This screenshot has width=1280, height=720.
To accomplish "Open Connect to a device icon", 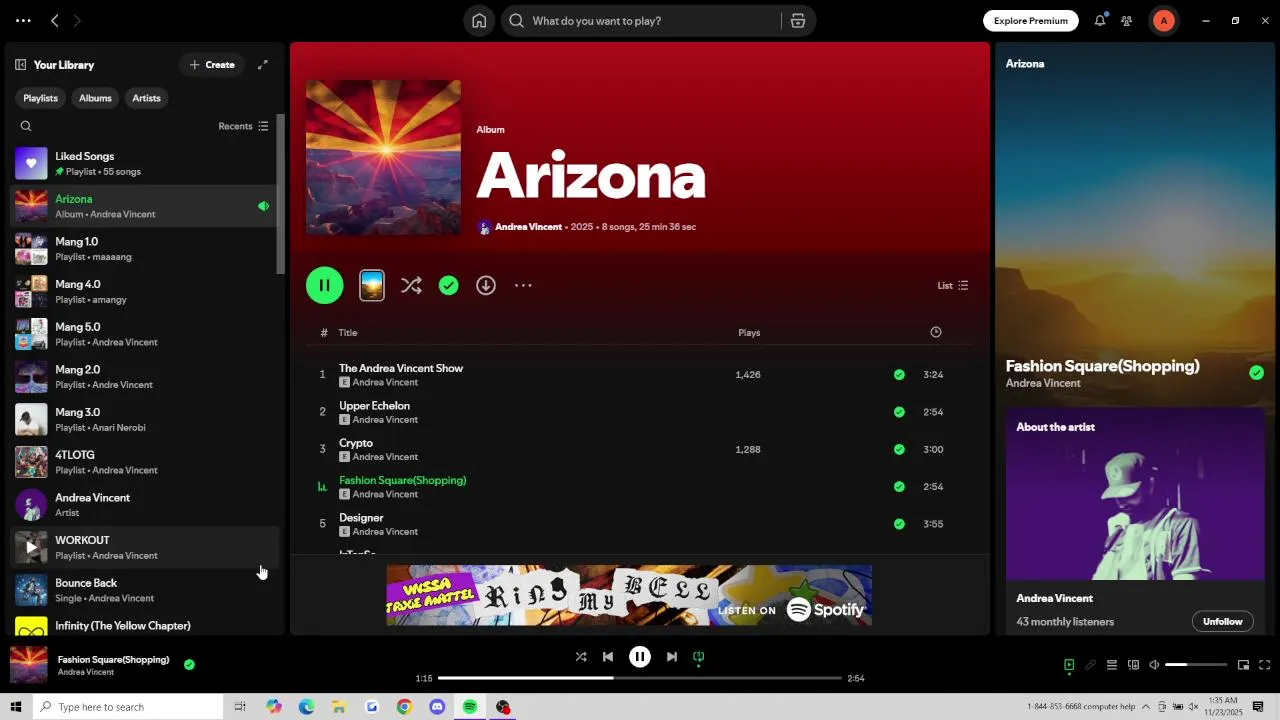I will tap(1133, 665).
